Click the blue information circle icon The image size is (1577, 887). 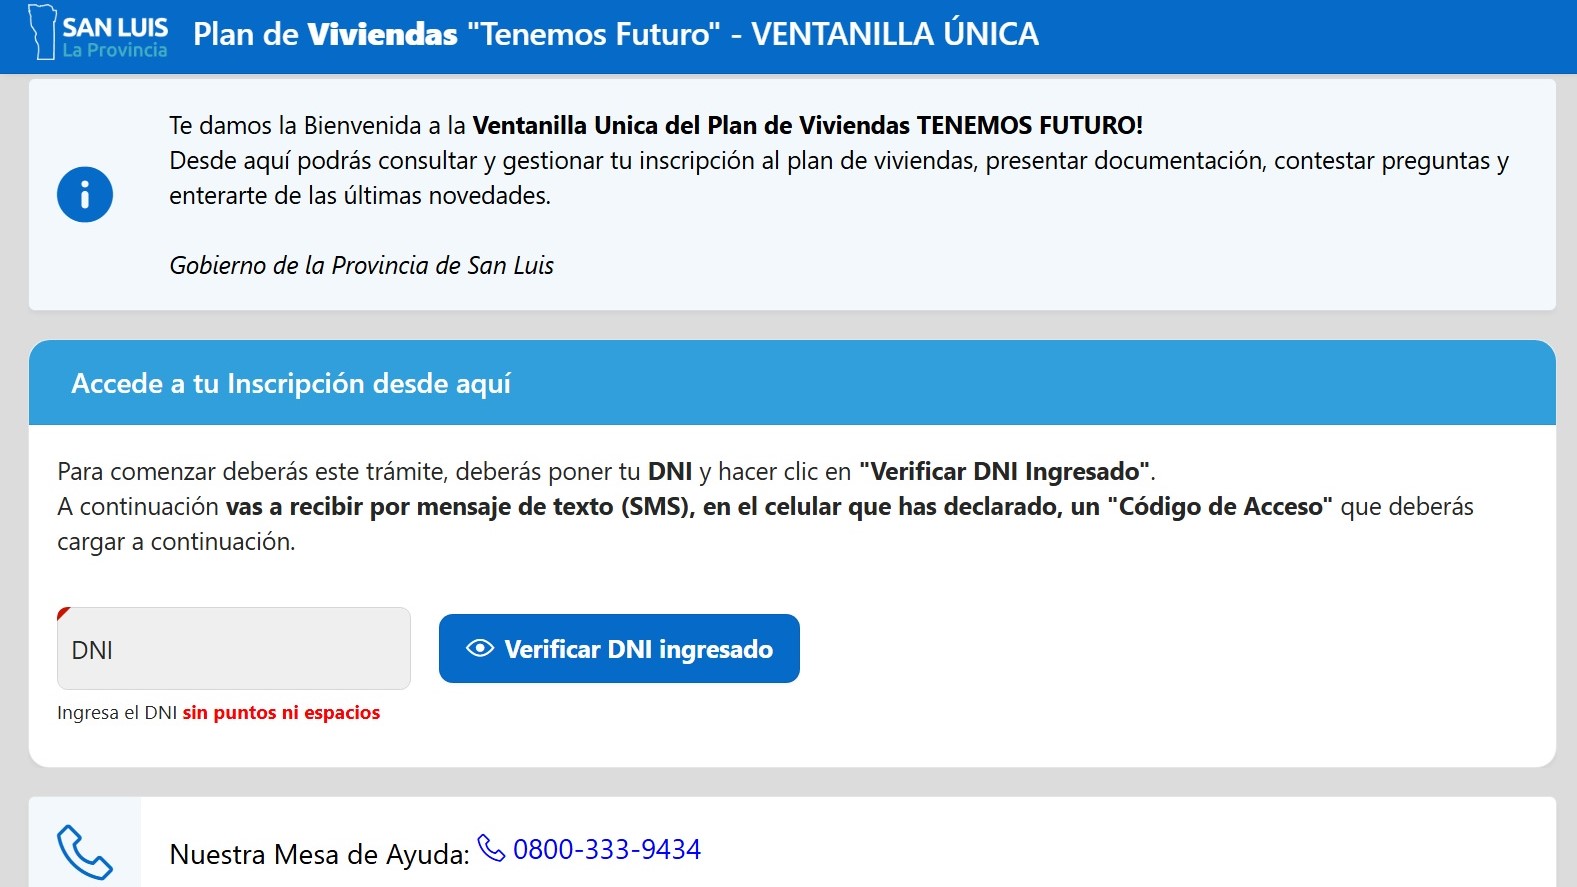click(x=85, y=194)
